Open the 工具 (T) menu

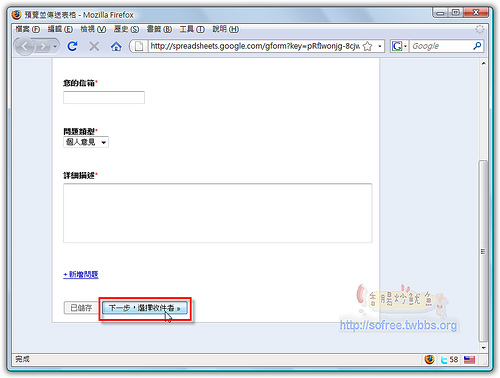point(192,29)
